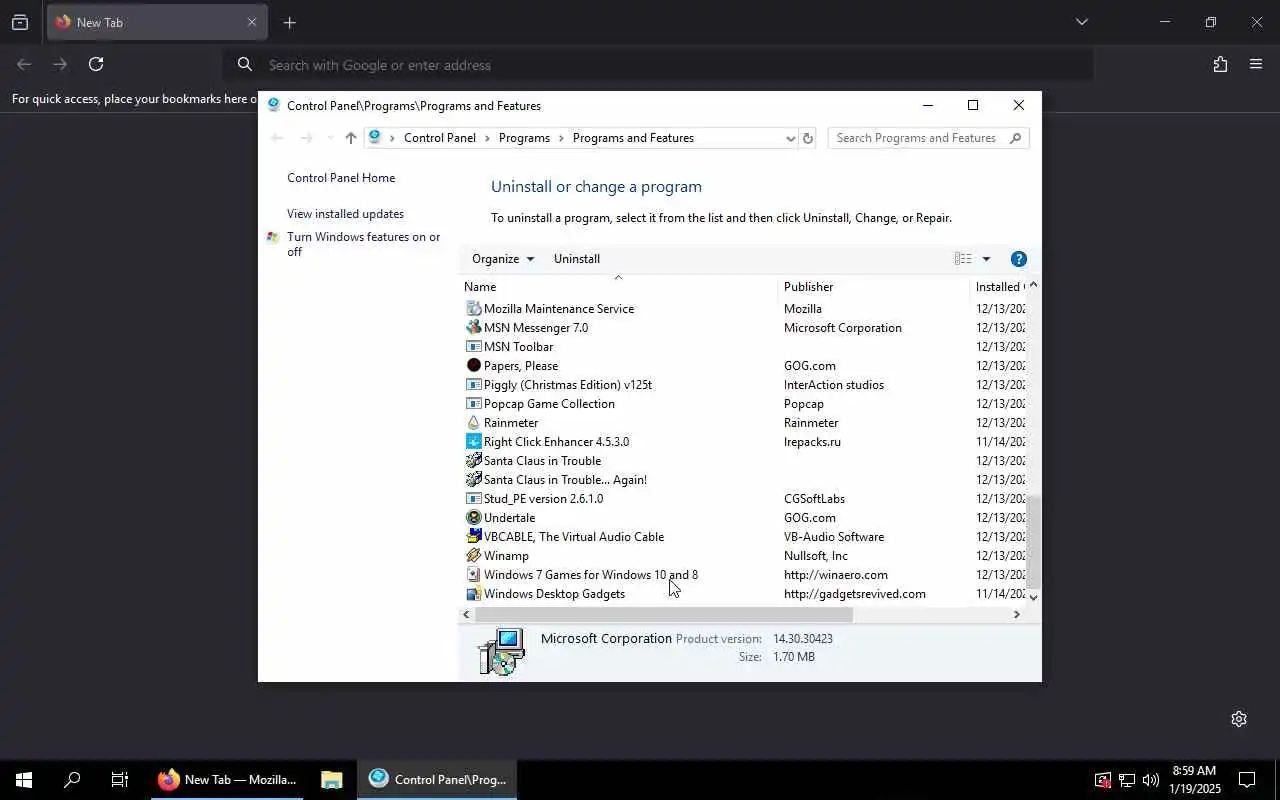Screen dimensions: 1280x800
Task: Click the Windows Desktop Gadgets icon
Action: pos(474,593)
